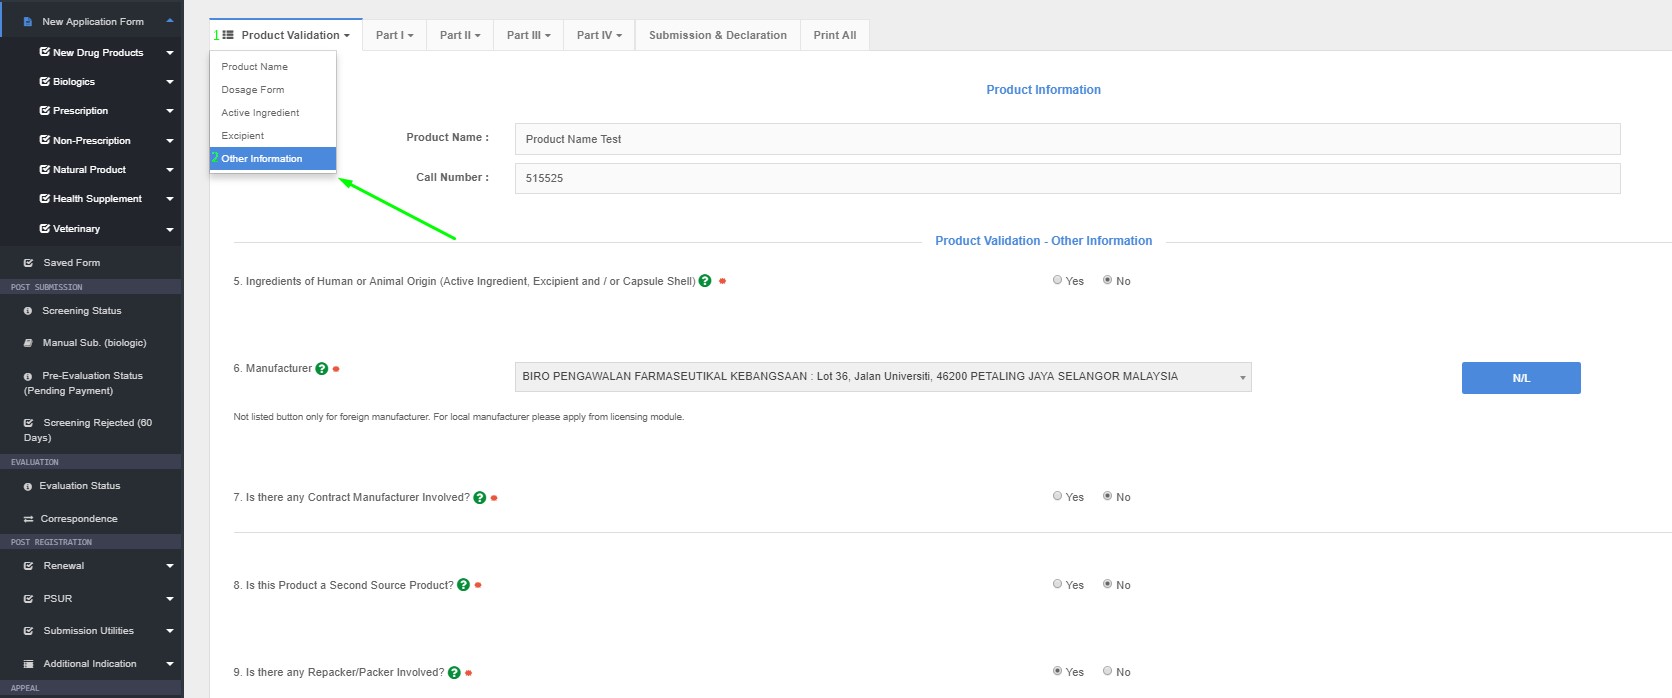Click the Product Name text field
The height and width of the screenshot is (698, 1672).
[1066, 139]
